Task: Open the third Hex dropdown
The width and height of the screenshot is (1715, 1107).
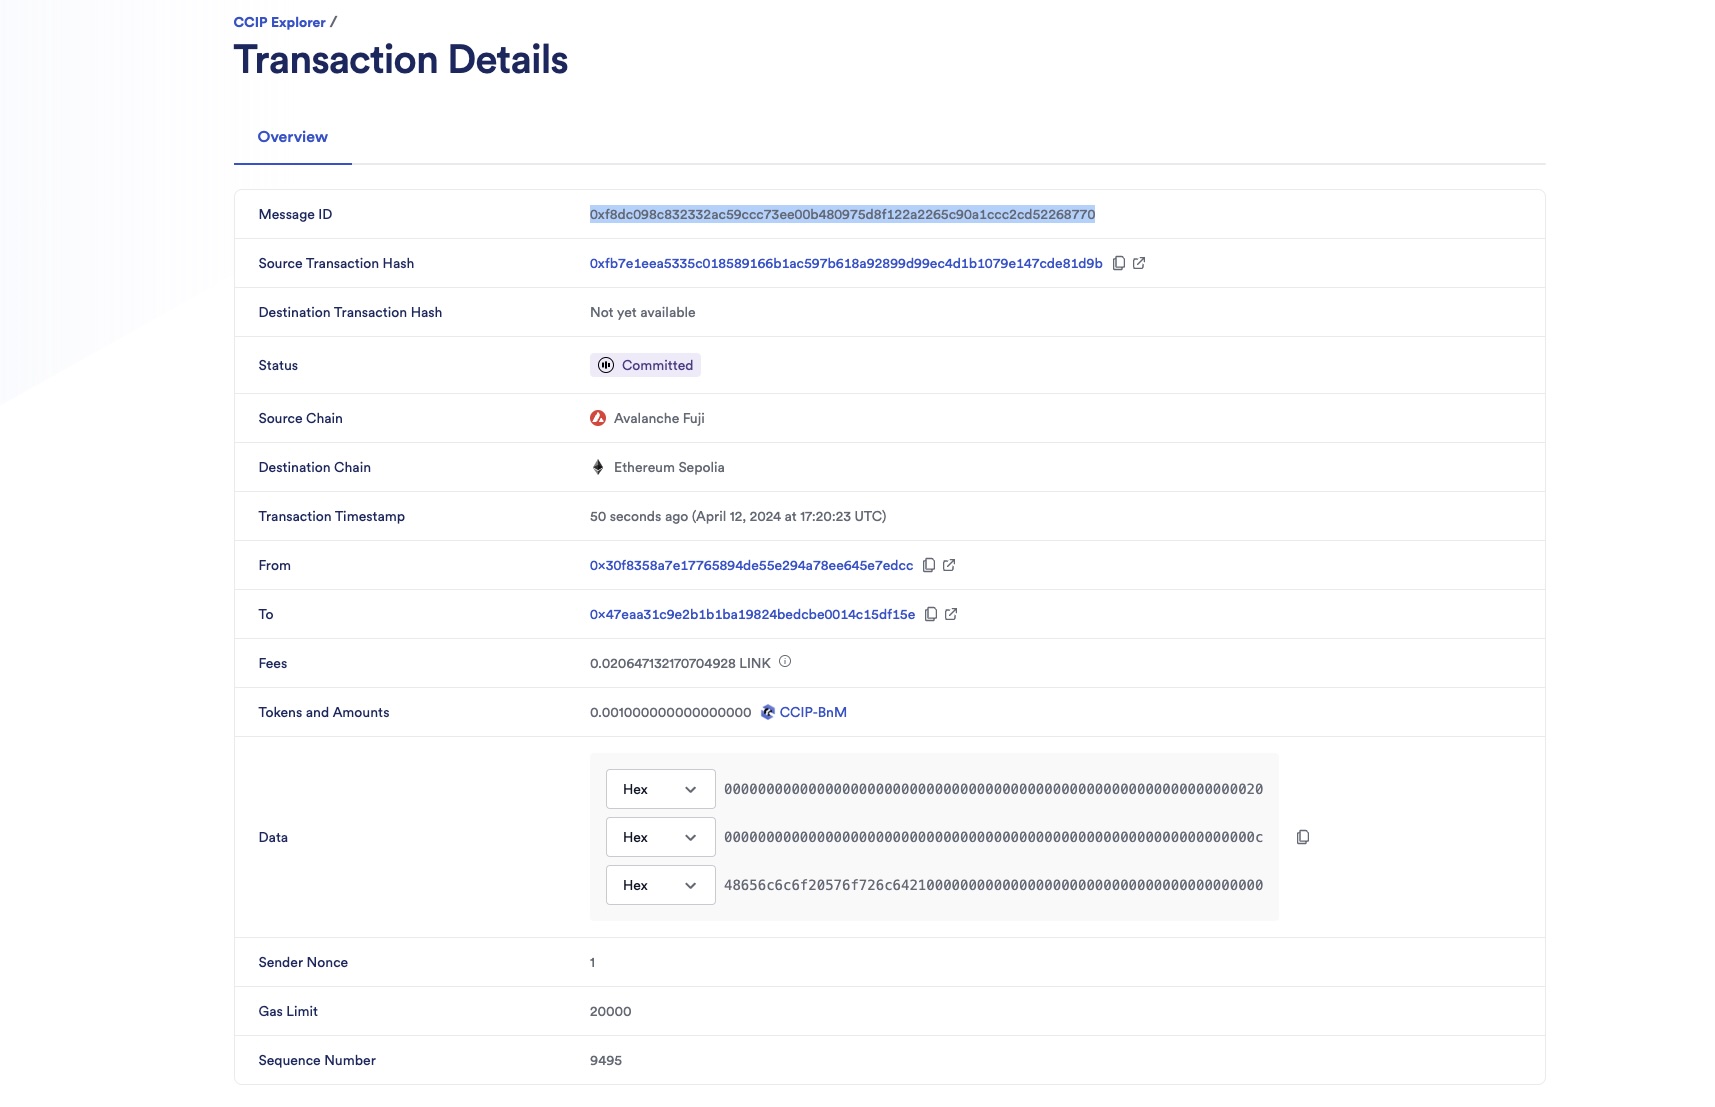Action: tap(659, 884)
